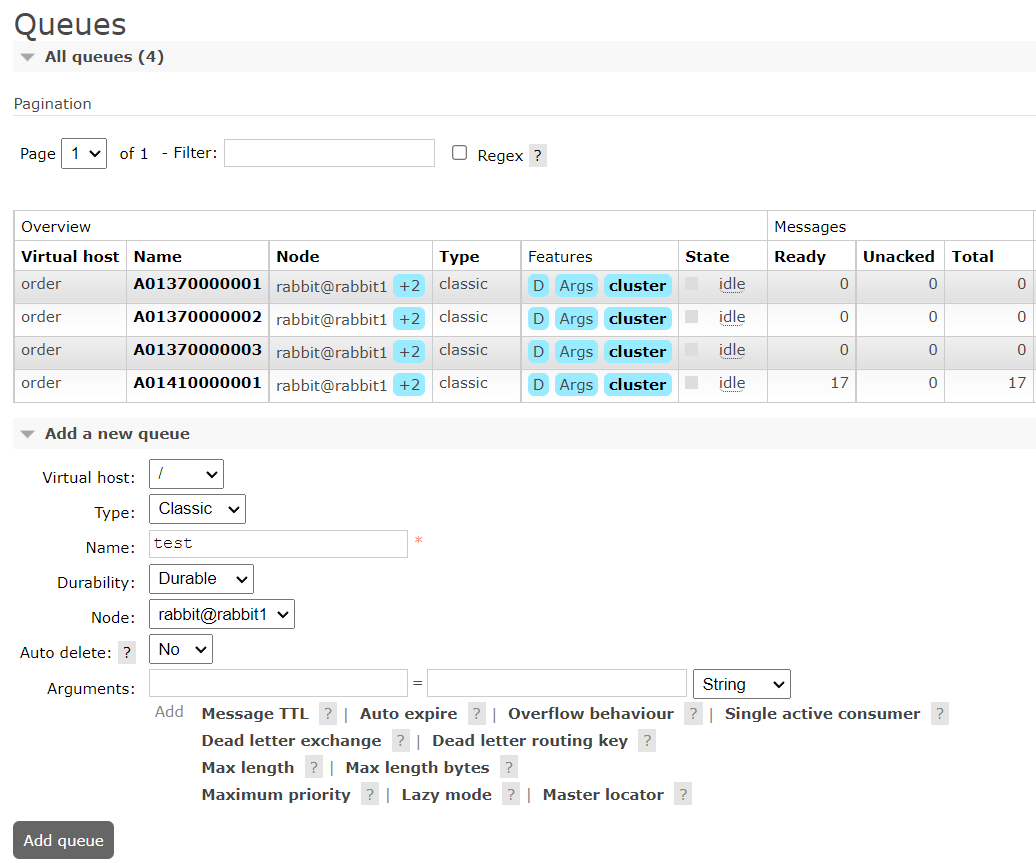1036x863 pixels.
Task: Show Single active consumer help icon
Action: pos(940,714)
